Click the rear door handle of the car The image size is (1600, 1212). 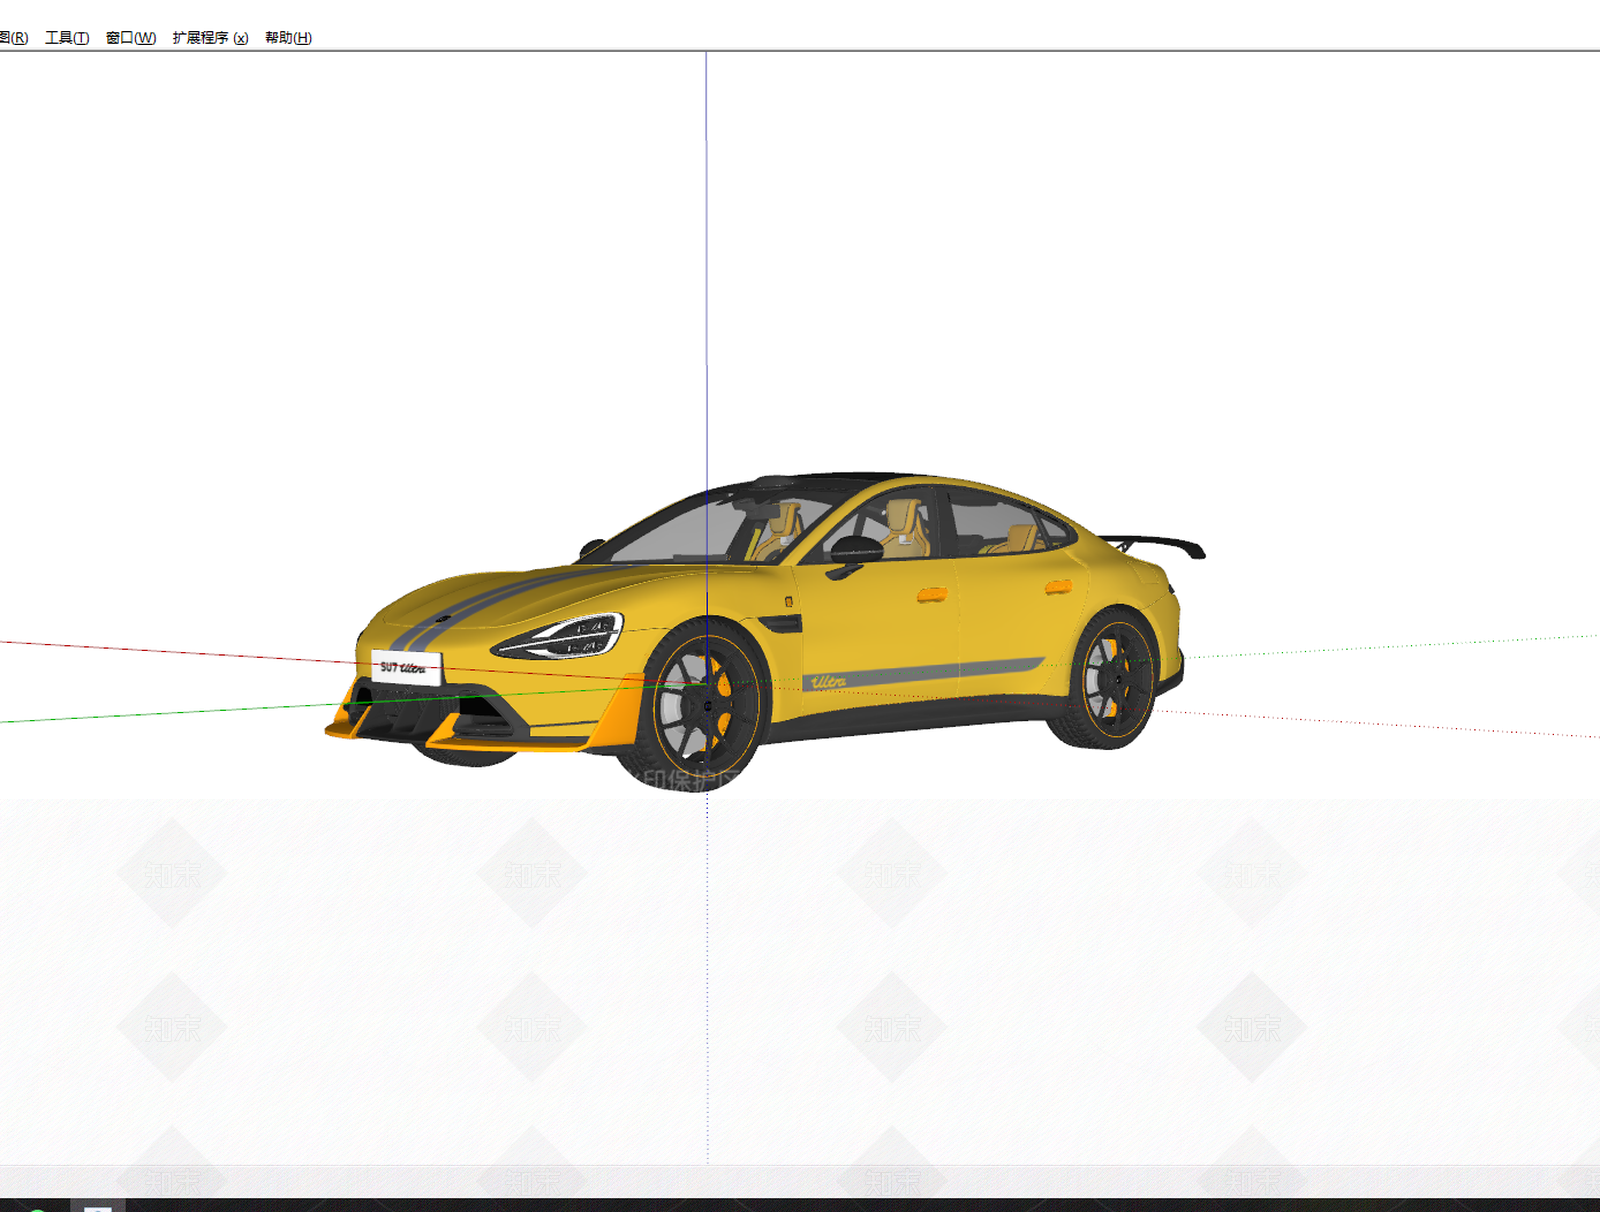tap(1058, 586)
